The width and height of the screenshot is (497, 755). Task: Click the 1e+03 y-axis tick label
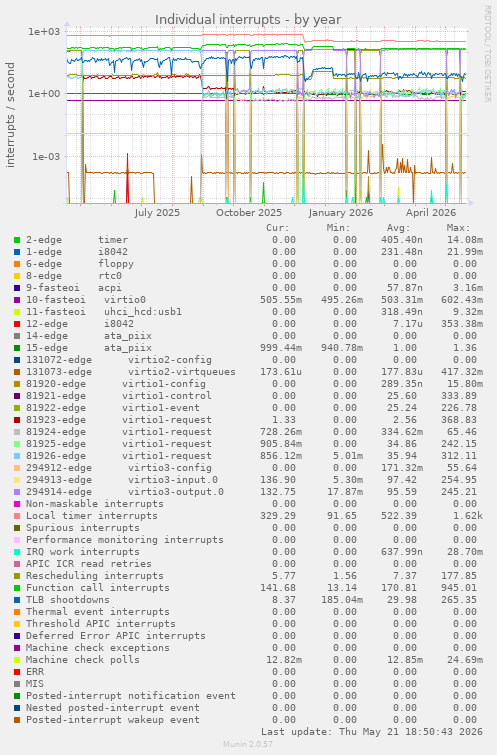point(44,32)
